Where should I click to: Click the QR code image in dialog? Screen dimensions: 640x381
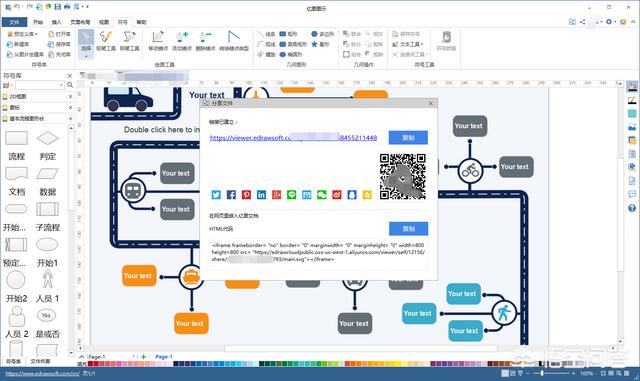tap(403, 176)
